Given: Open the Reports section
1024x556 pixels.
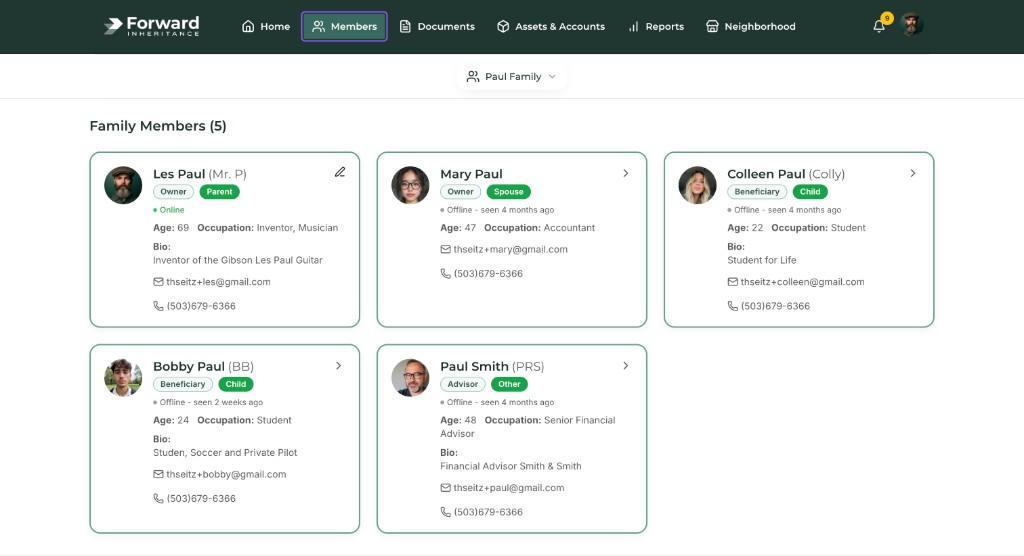Looking at the screenshot, I should [x=655, y=27].
